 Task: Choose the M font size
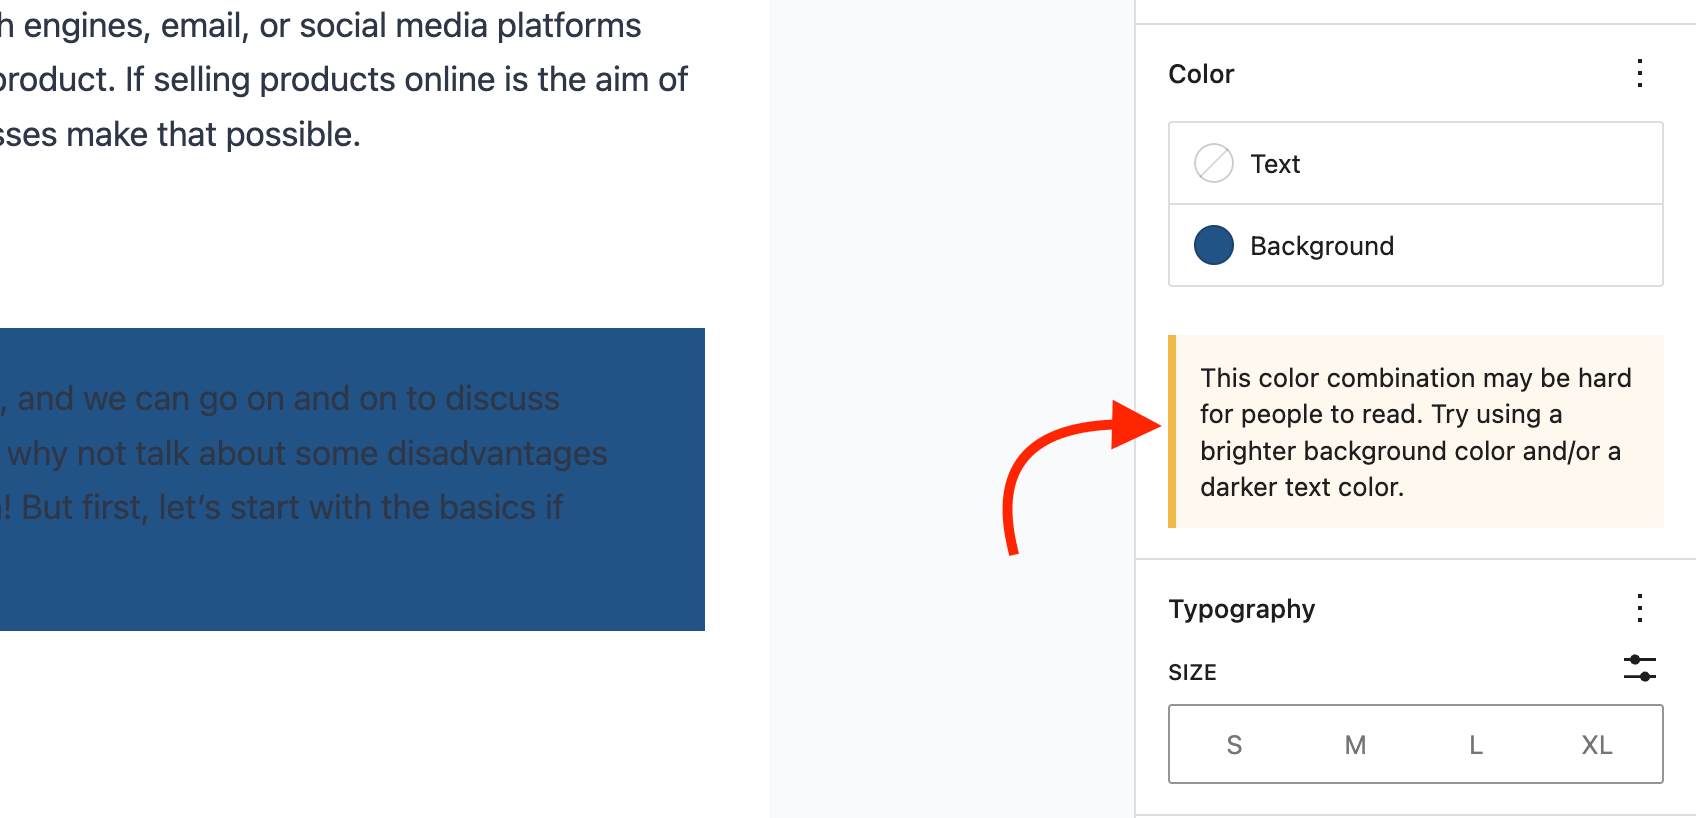click(1355, 745)
